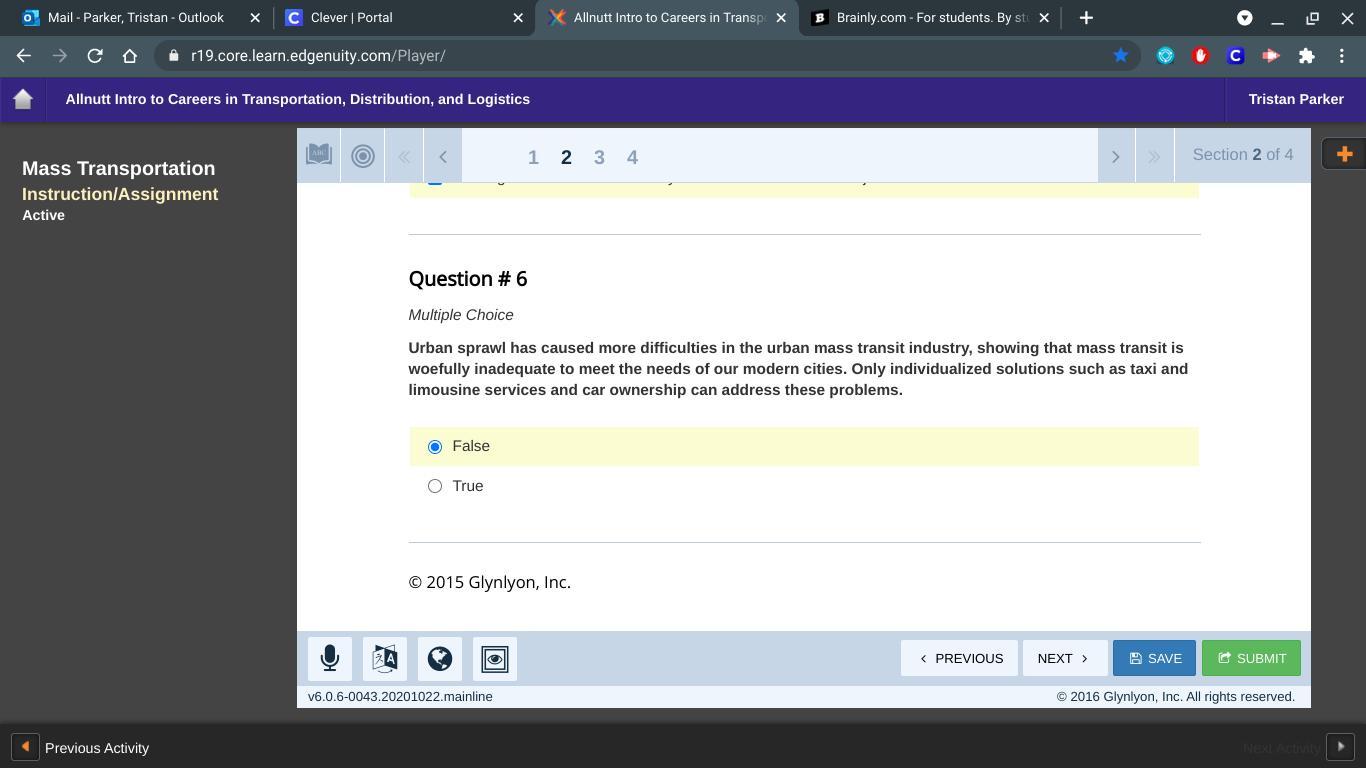Click the 'Mass Transportation' lesson title

[x=118, y=168]
